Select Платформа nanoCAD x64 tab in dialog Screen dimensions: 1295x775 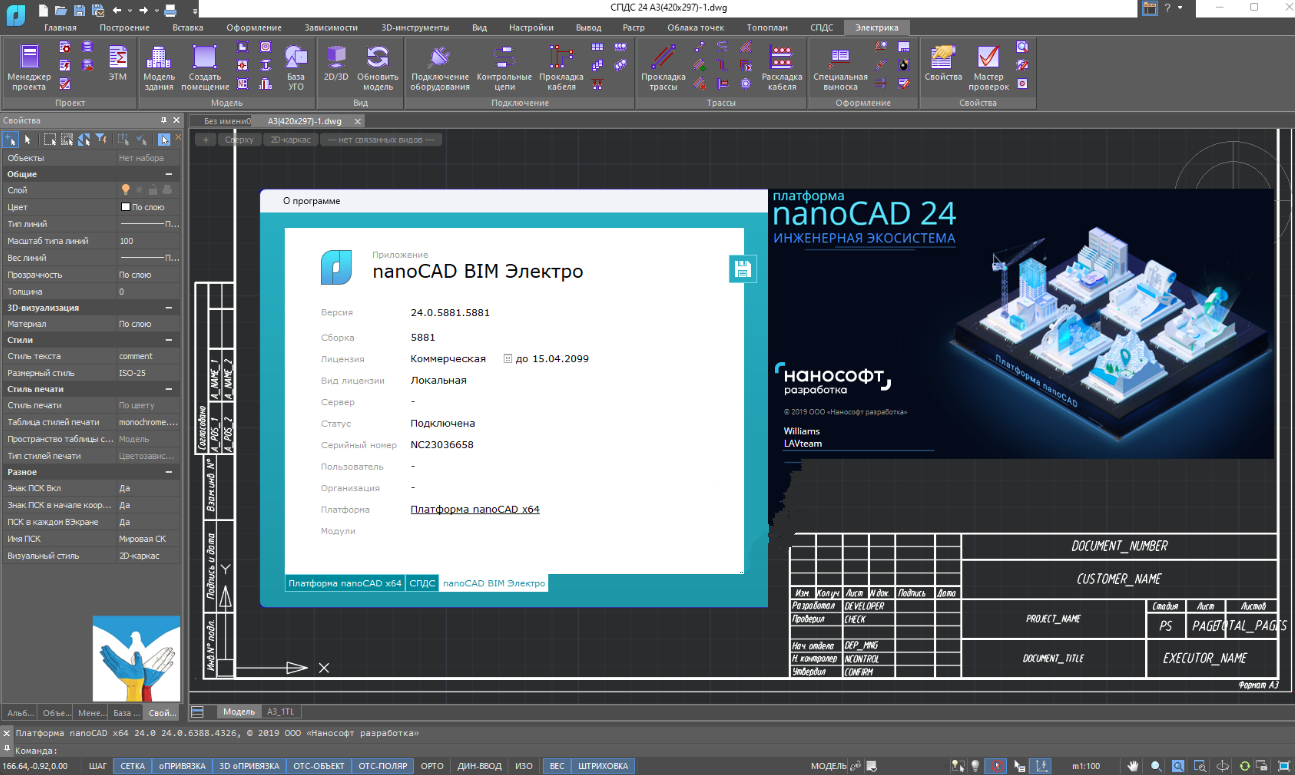point(345,583)
